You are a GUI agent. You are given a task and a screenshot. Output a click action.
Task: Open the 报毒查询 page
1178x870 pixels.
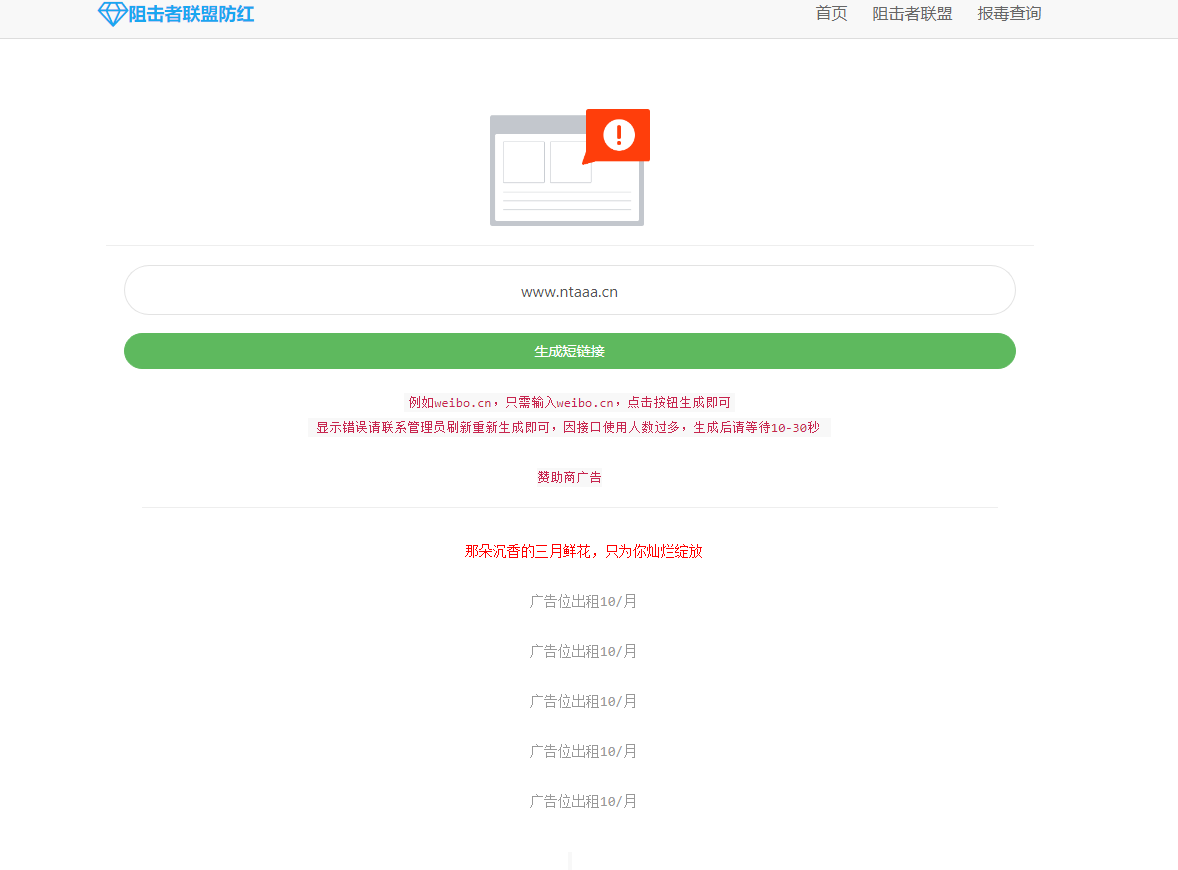[x=1009, y=14]
